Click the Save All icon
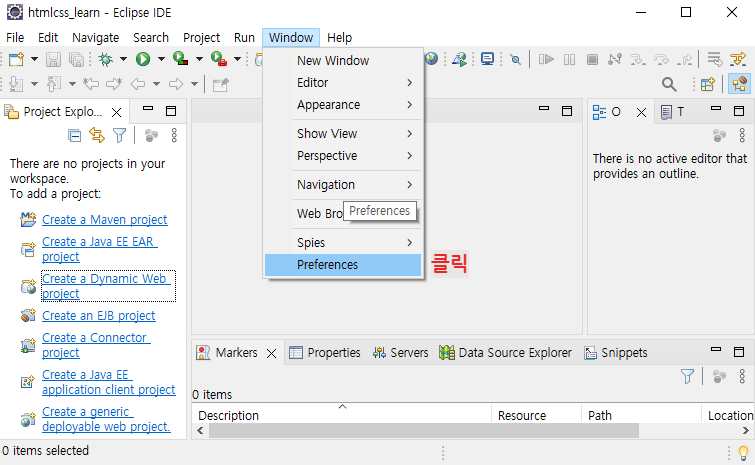Image resolution: width=755 pixels, height=465 pixels. 76,59
